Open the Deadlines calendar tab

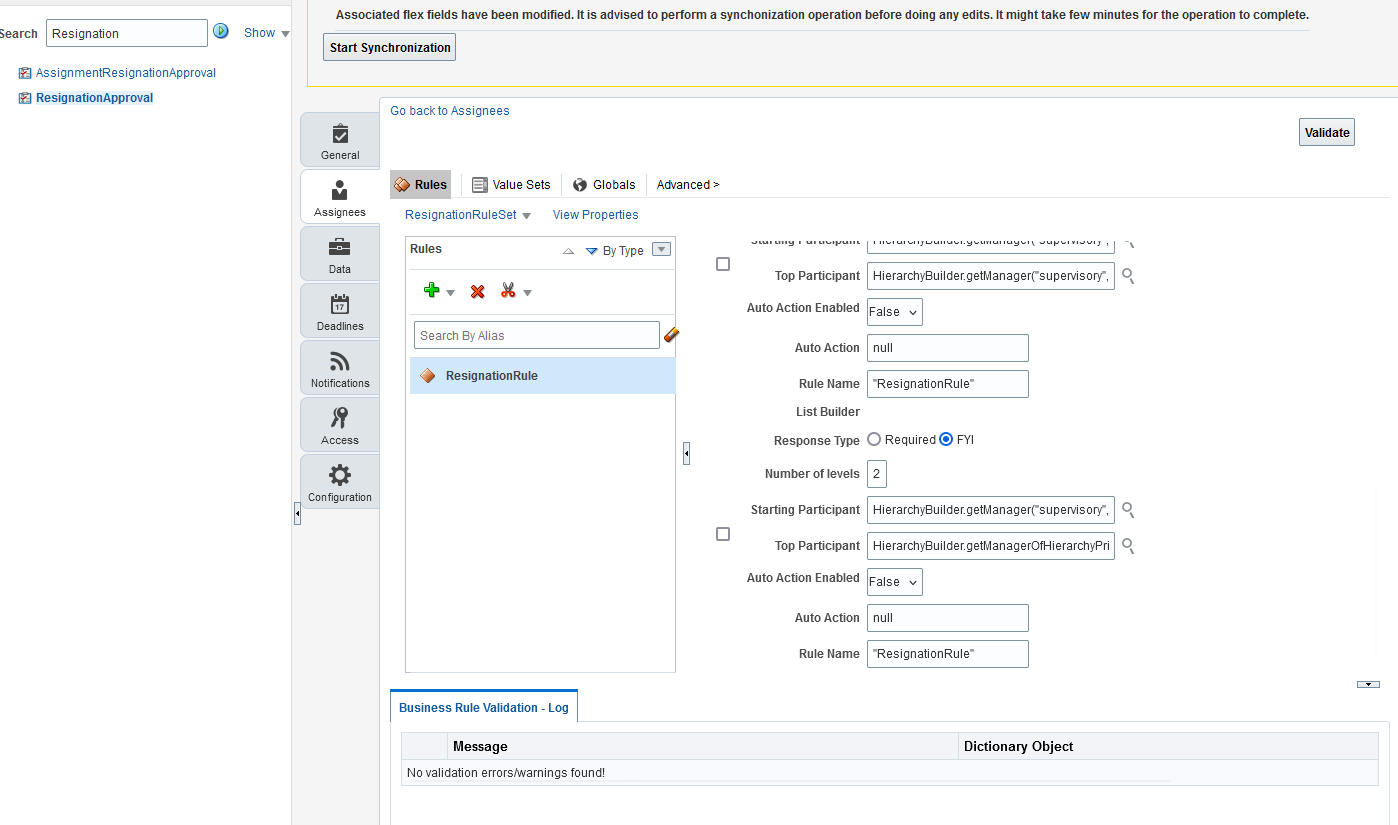[x=340, y=311]
